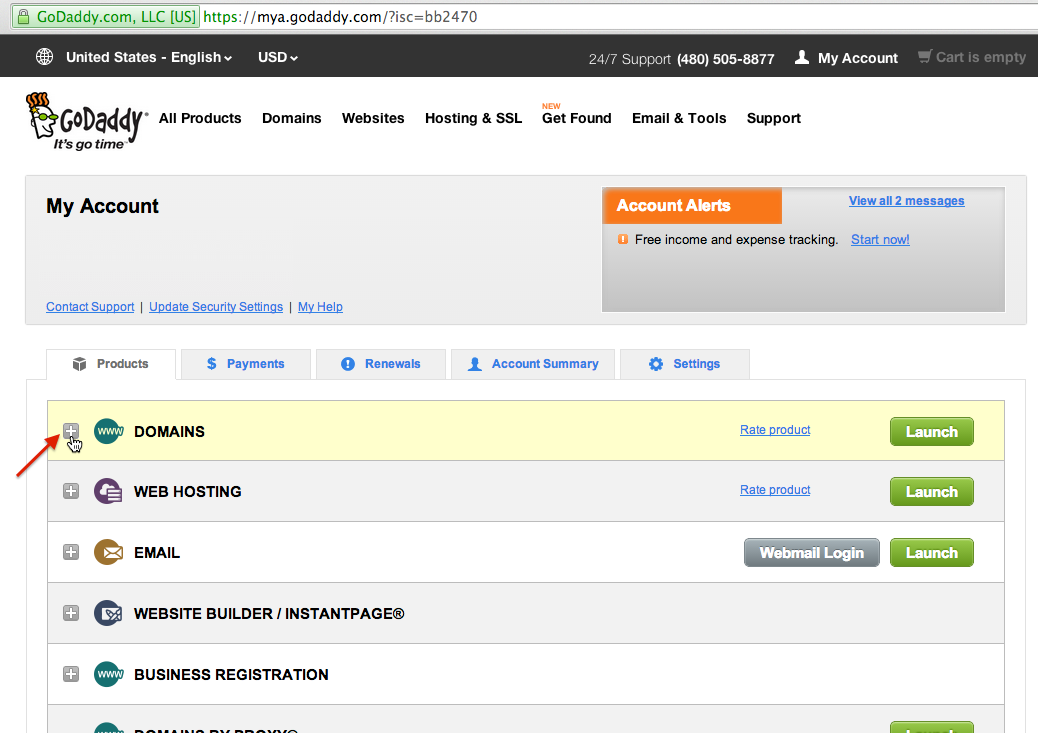Click the Account Alerts header
The width and height of the screenshot is (1038, 733).
point(692,205)
